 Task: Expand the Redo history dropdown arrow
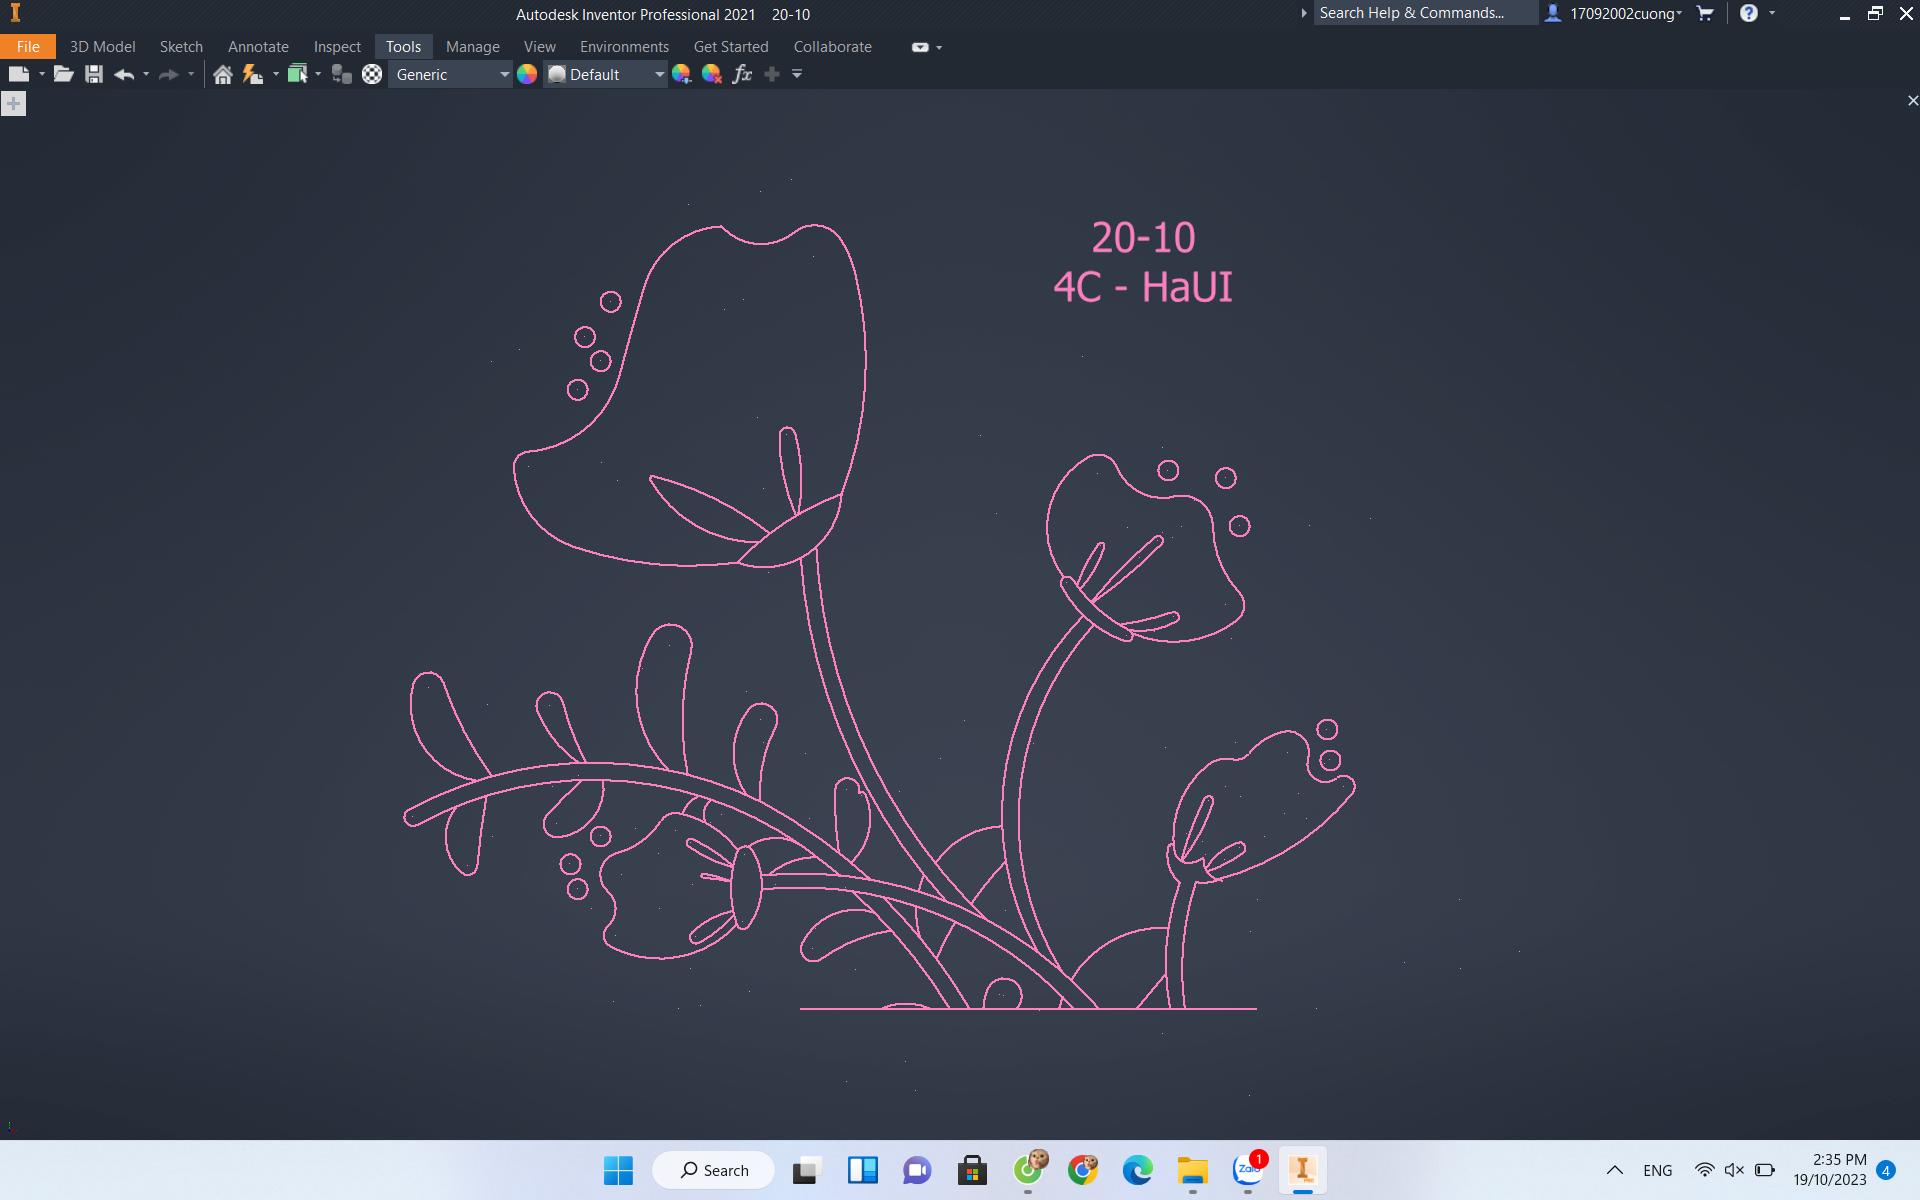pos(191,74)
